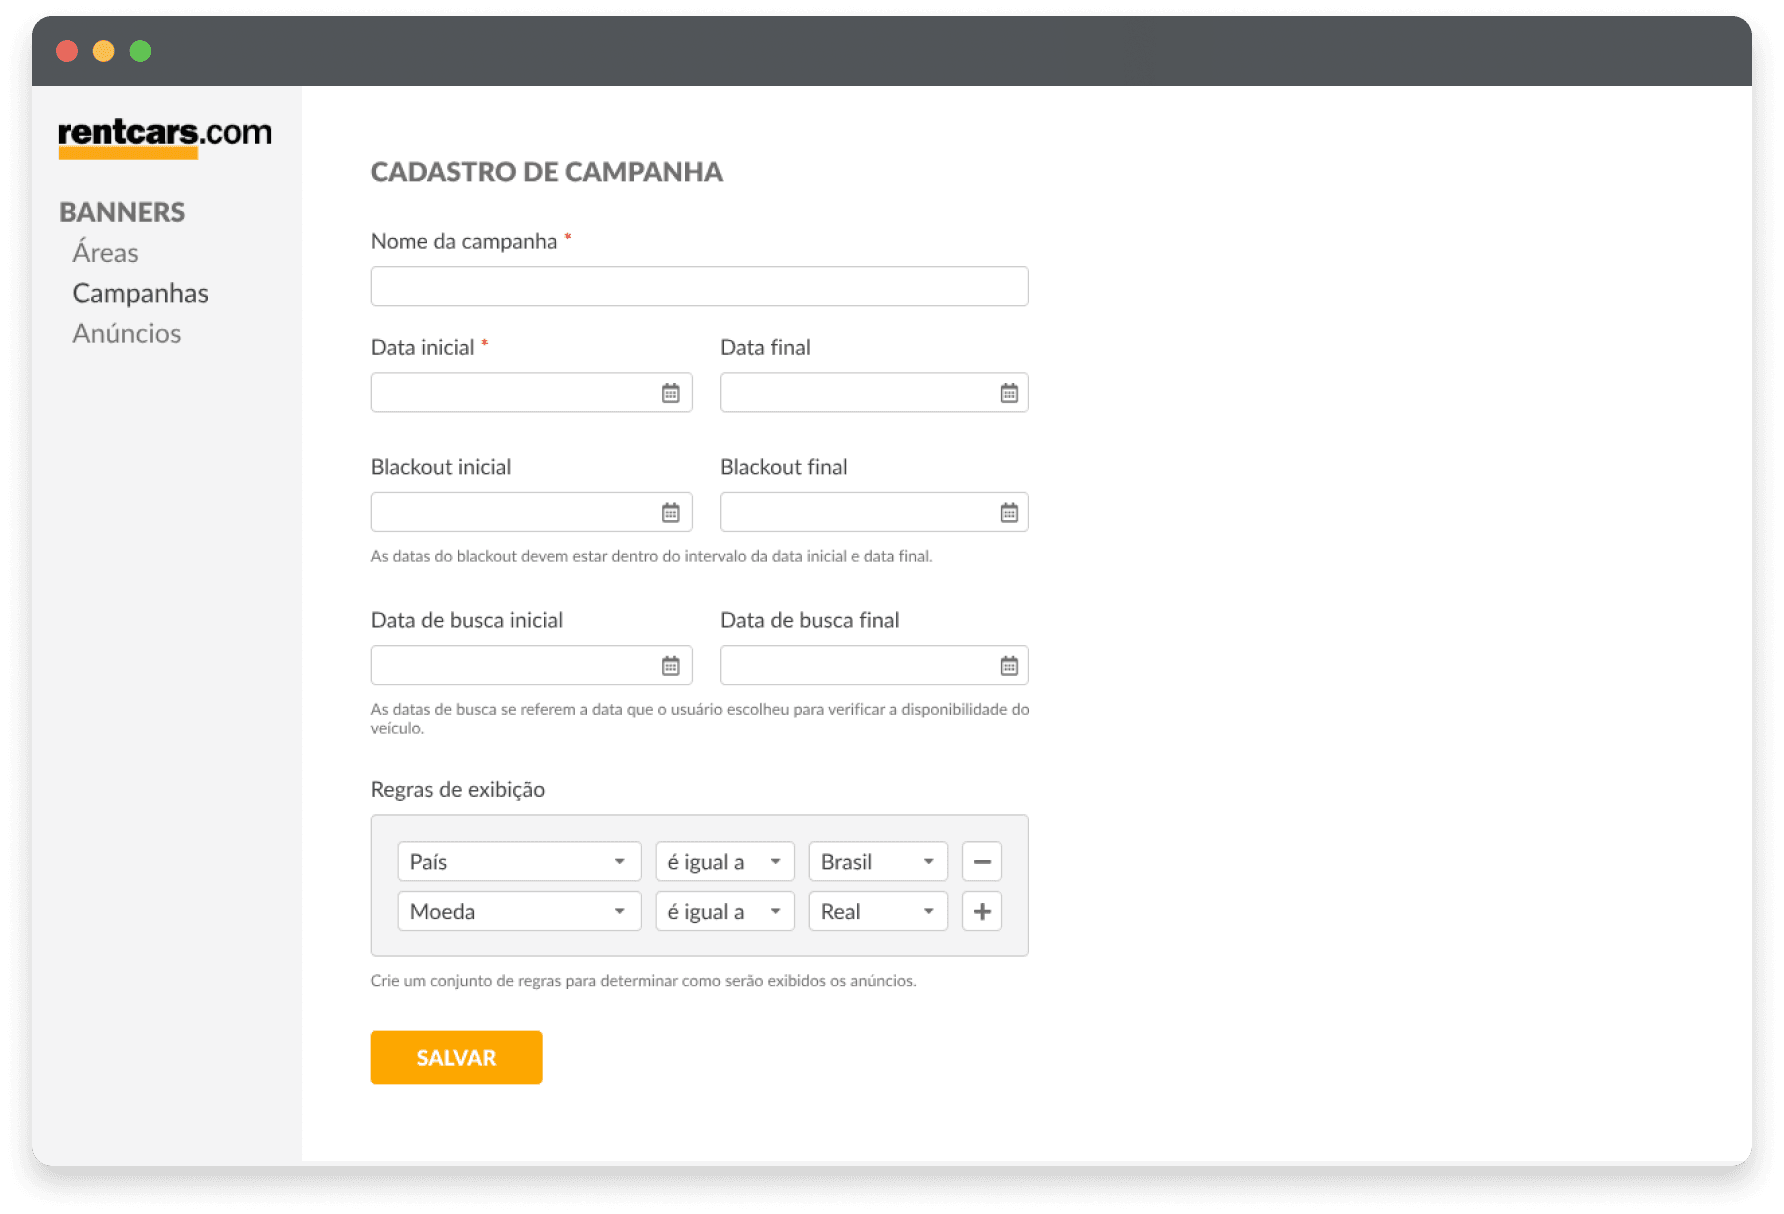Open the Moeda field dropdown

pos(519,911)
